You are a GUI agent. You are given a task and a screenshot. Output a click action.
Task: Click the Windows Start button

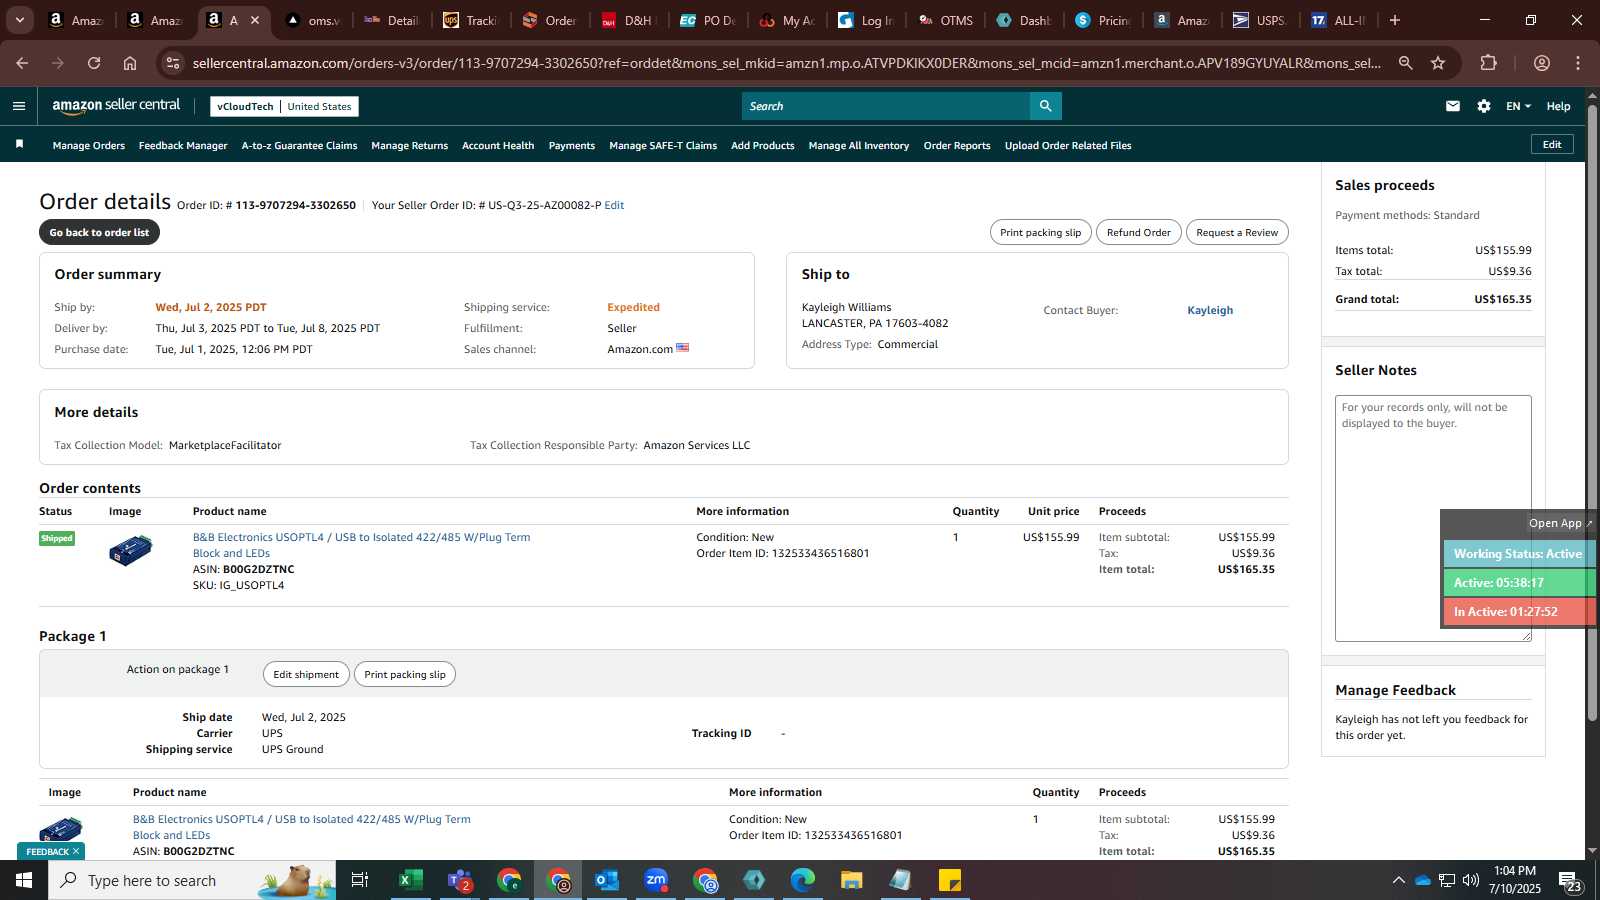point(24,880)
